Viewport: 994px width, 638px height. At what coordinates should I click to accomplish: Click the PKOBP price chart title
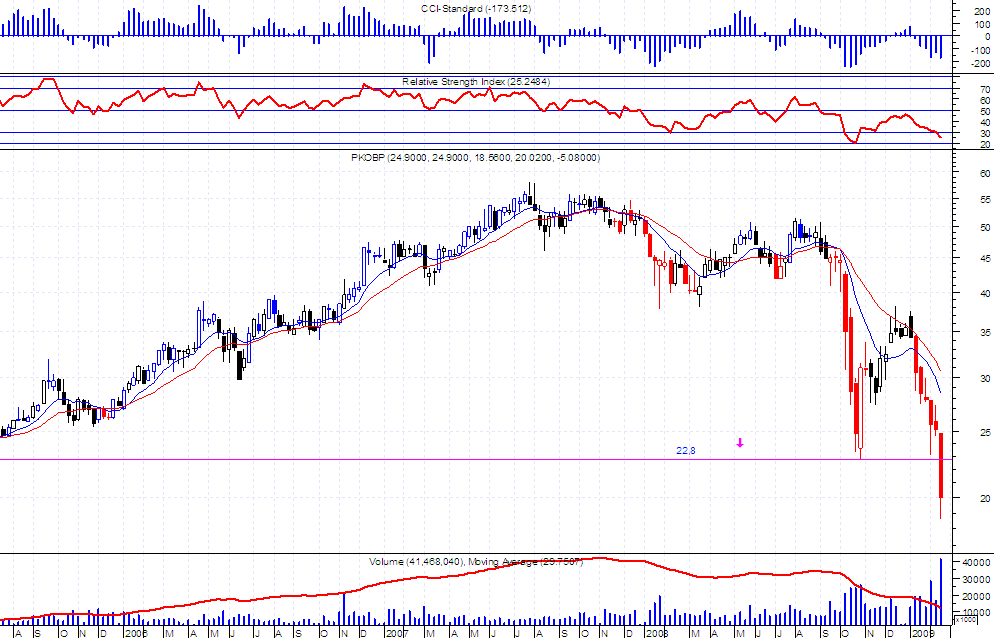475,157
